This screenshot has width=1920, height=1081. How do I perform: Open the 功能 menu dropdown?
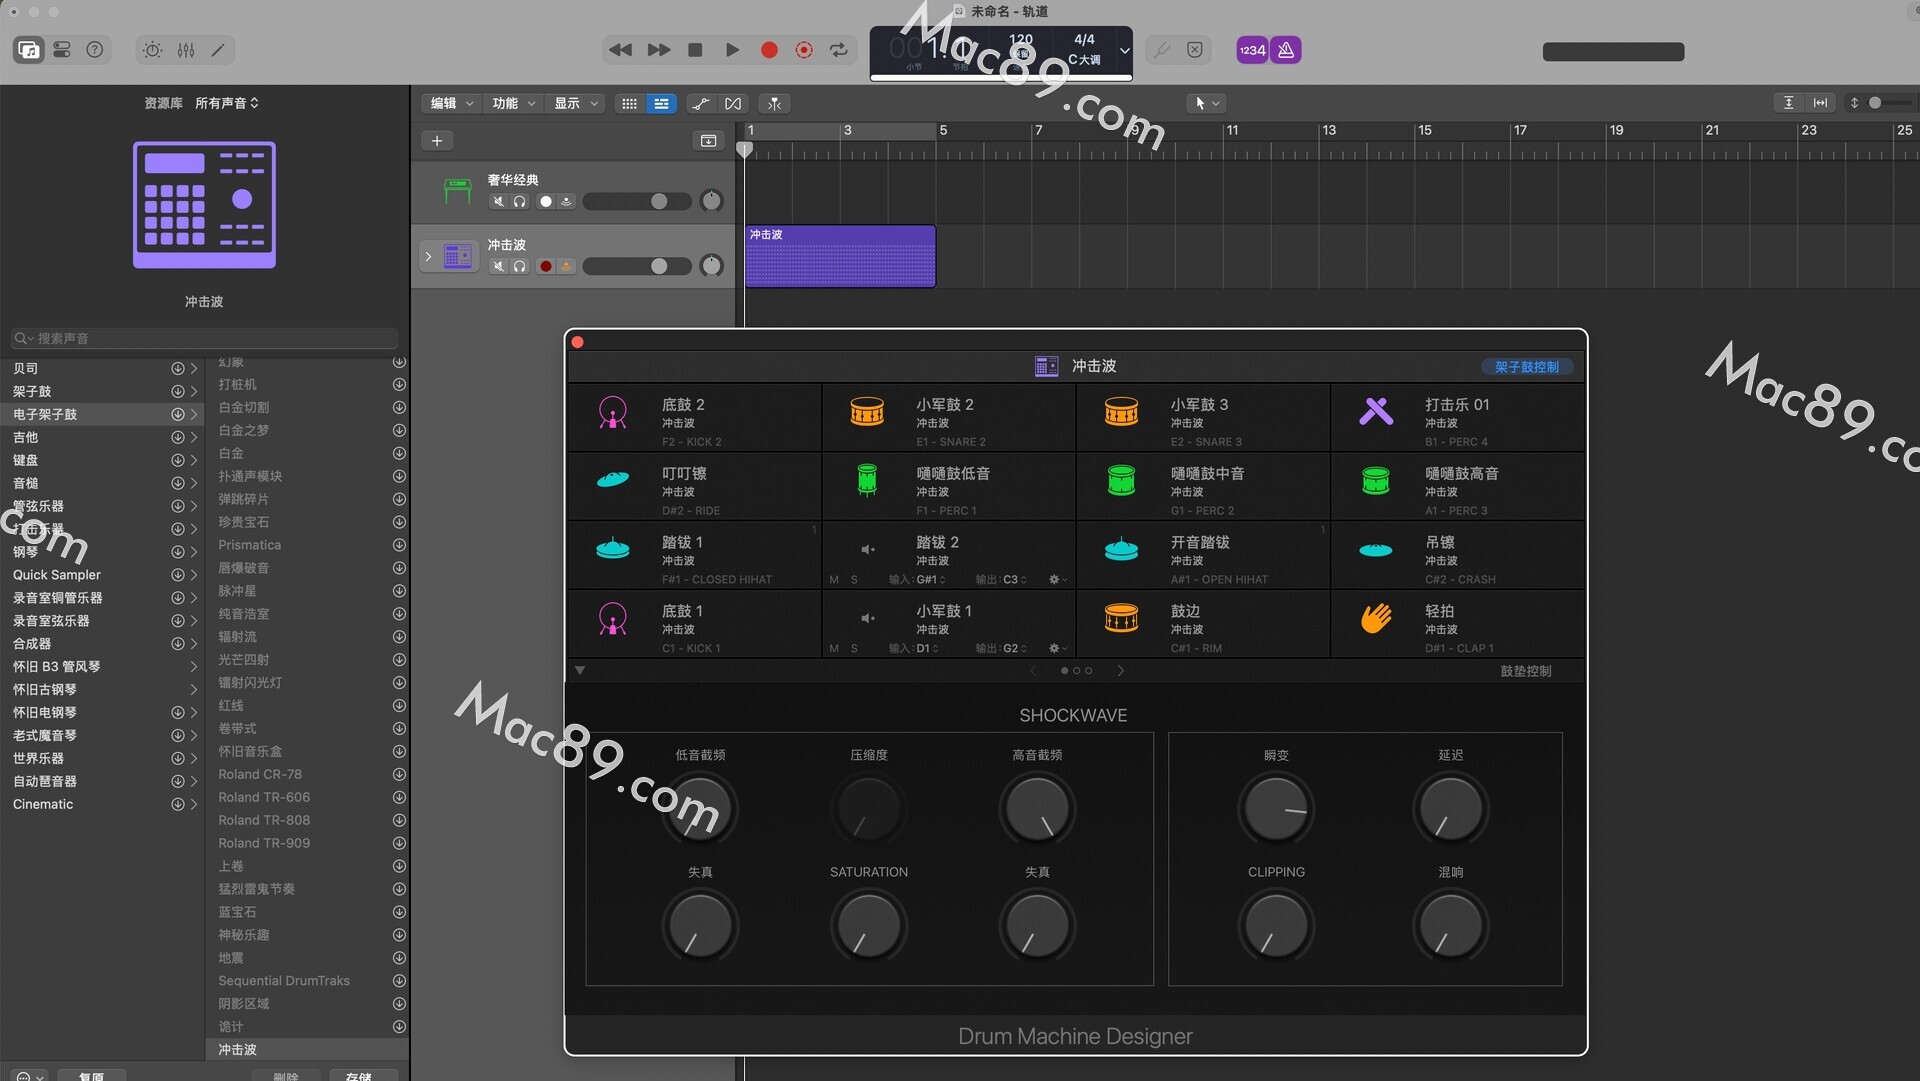coord(513,103)
